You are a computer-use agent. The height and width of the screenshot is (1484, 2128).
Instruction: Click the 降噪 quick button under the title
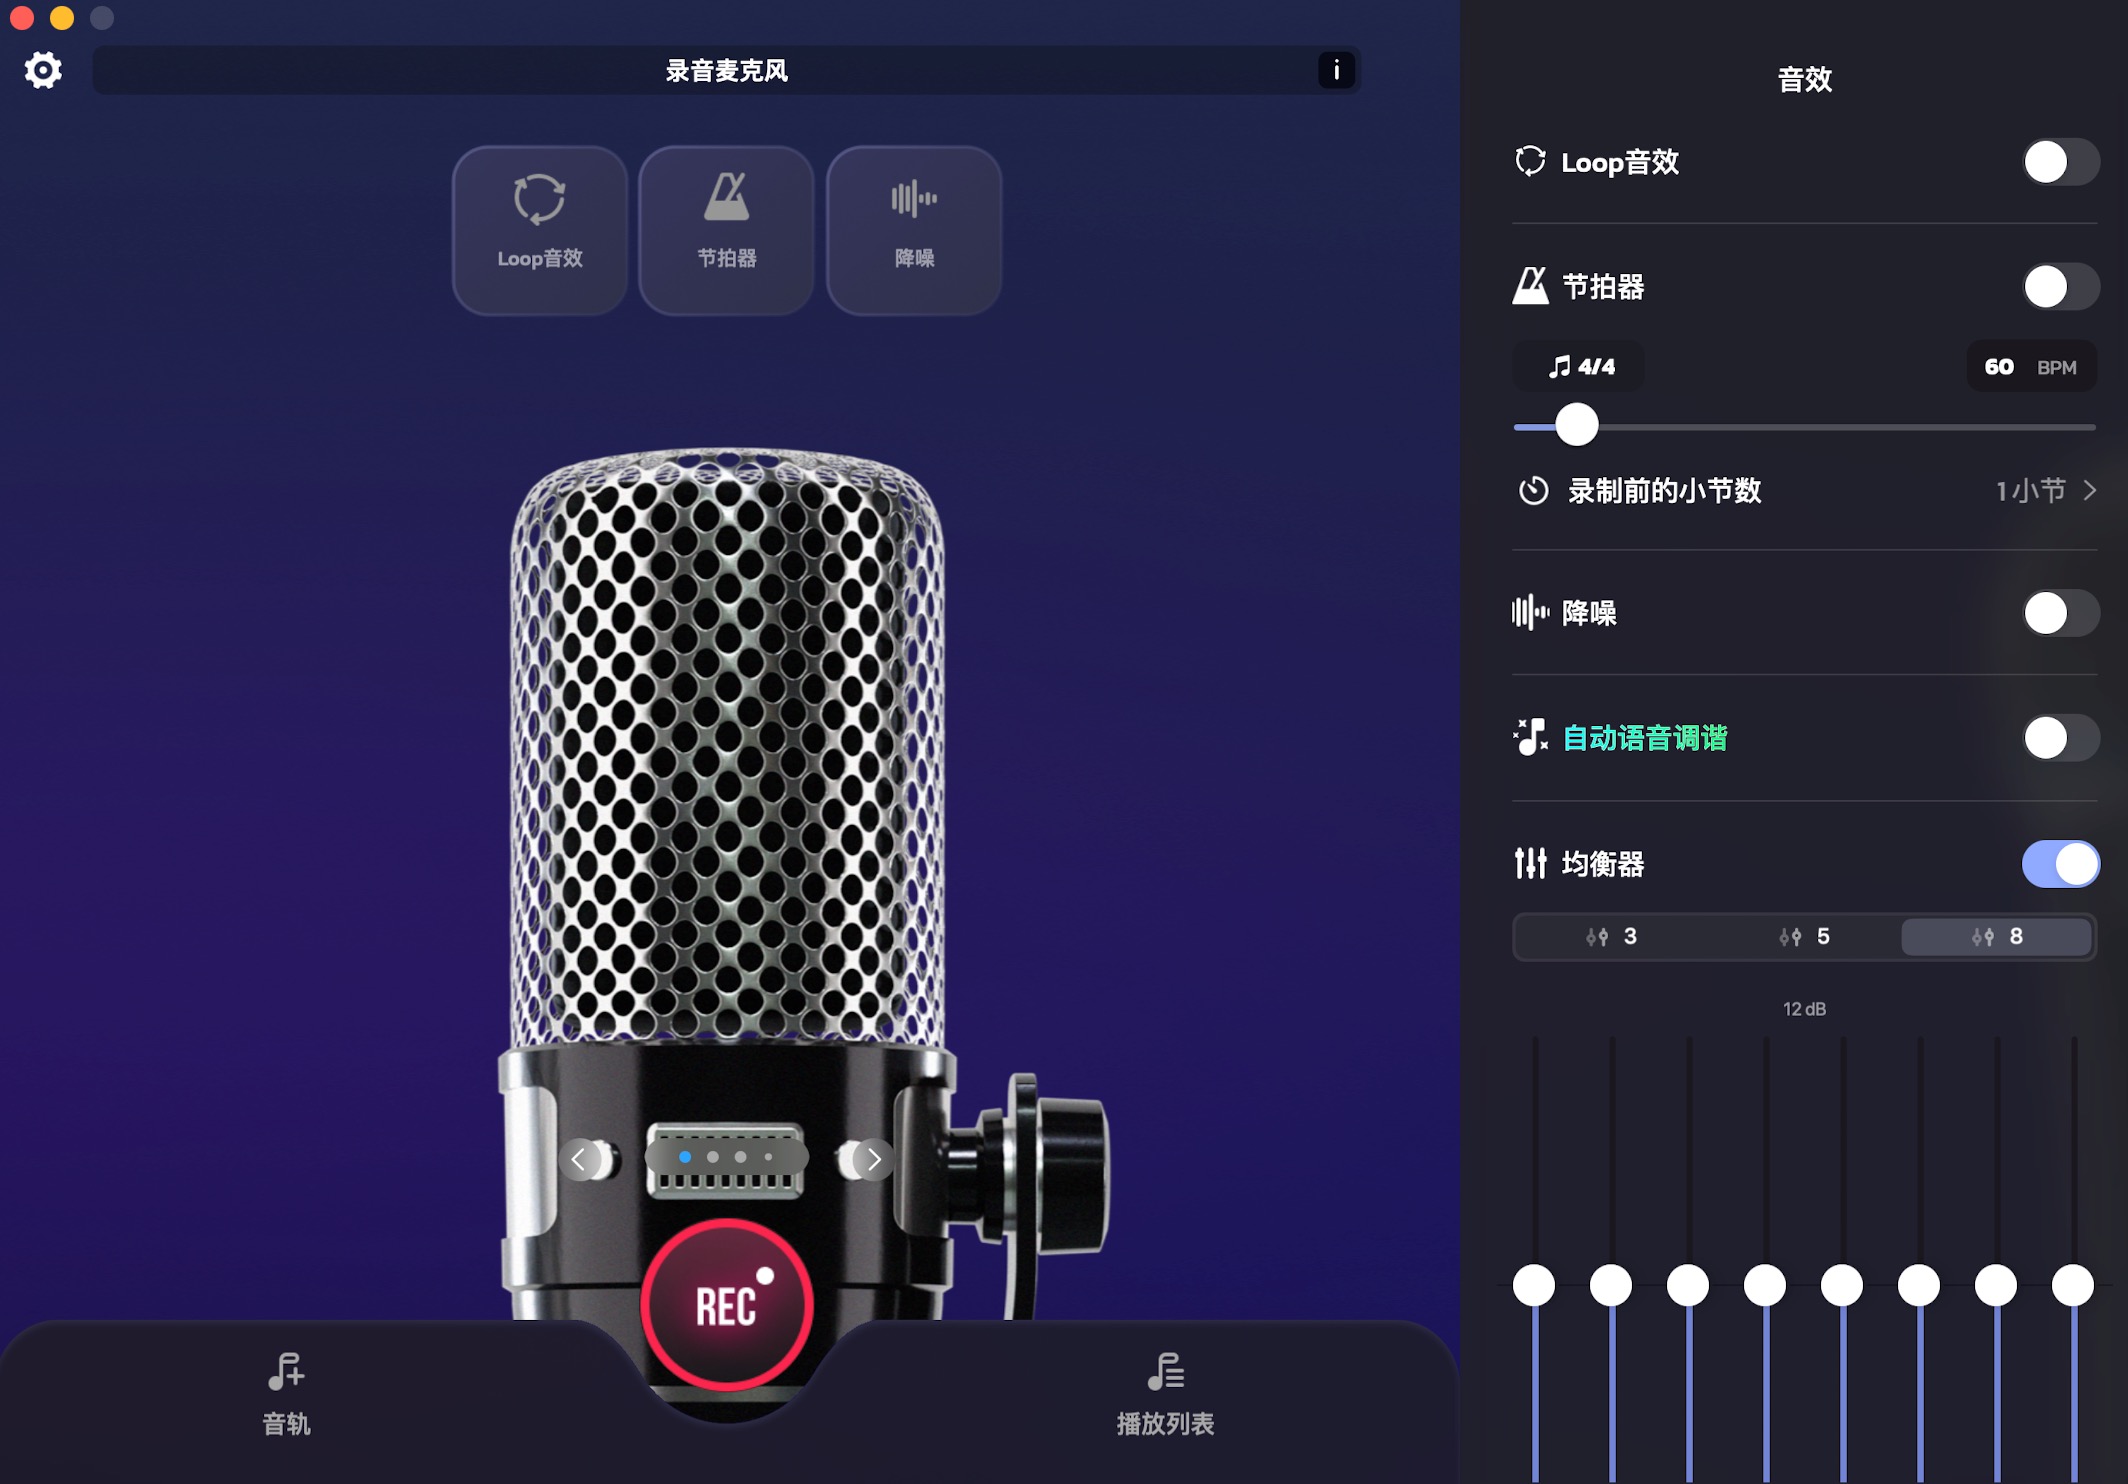(x=914, y=230)
